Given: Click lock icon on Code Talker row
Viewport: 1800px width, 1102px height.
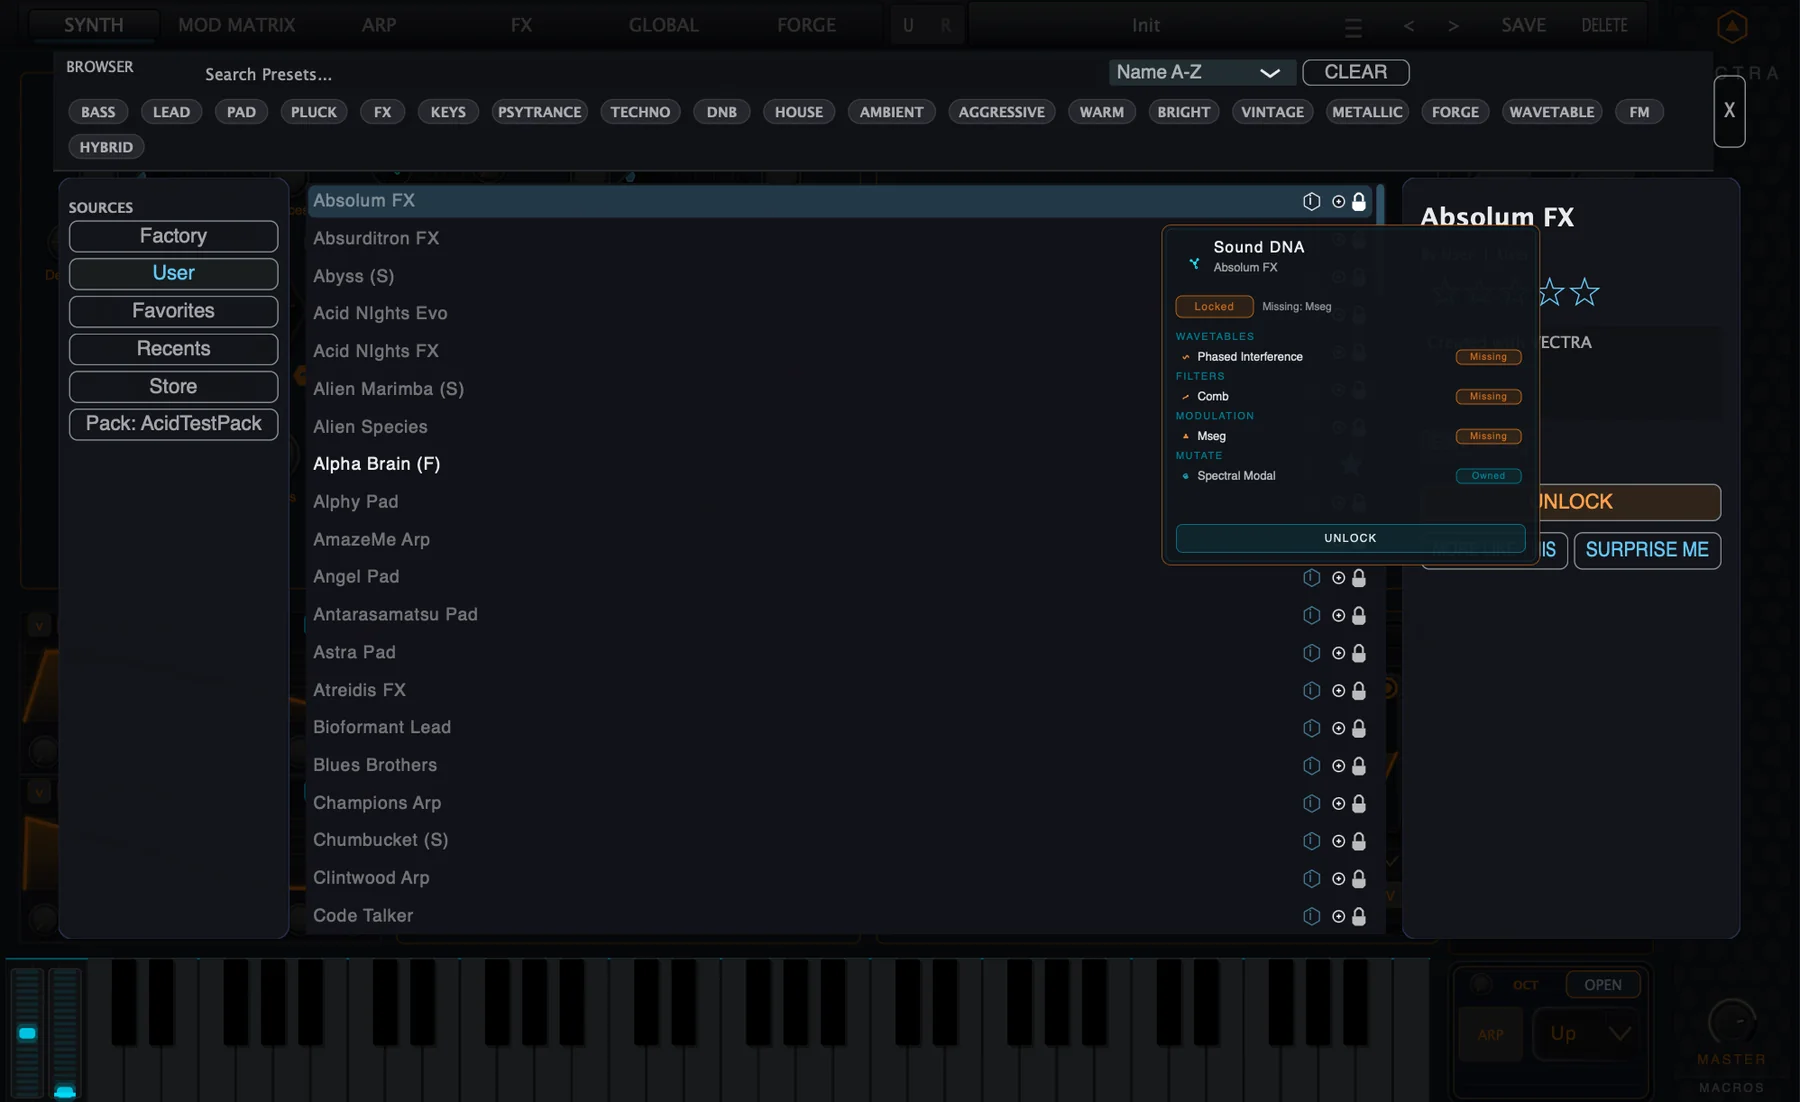Looking at the screenshot, I should pos(1359,917).
